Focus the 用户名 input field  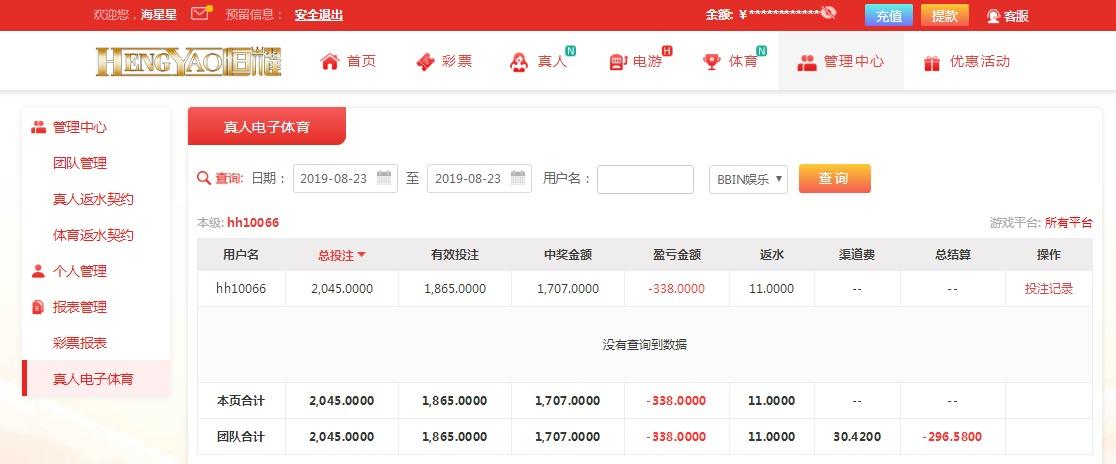pyautogui.click(x=645, y=179)
